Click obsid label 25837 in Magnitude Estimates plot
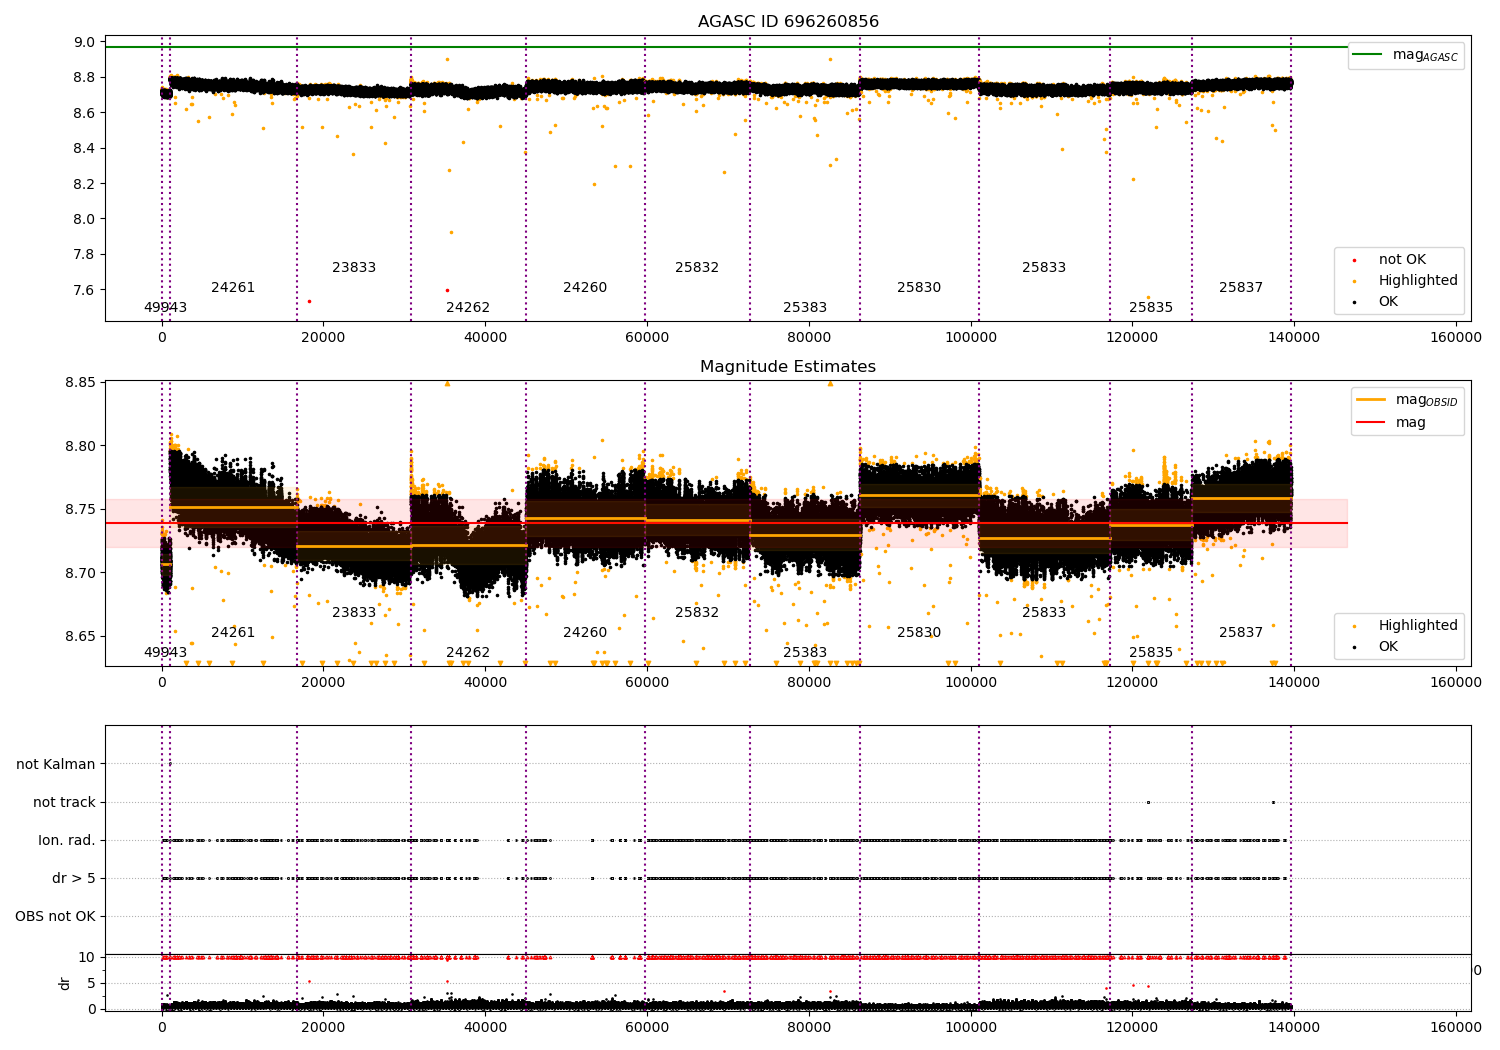Screen dimensions: 1500x1050 (x=1241, y=632)
